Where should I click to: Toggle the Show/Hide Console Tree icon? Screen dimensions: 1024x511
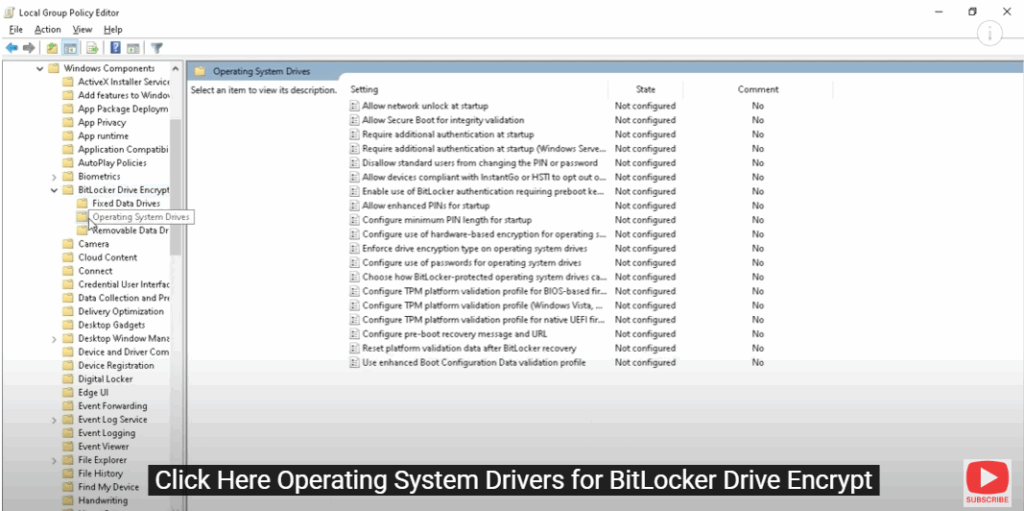[70, 48]
